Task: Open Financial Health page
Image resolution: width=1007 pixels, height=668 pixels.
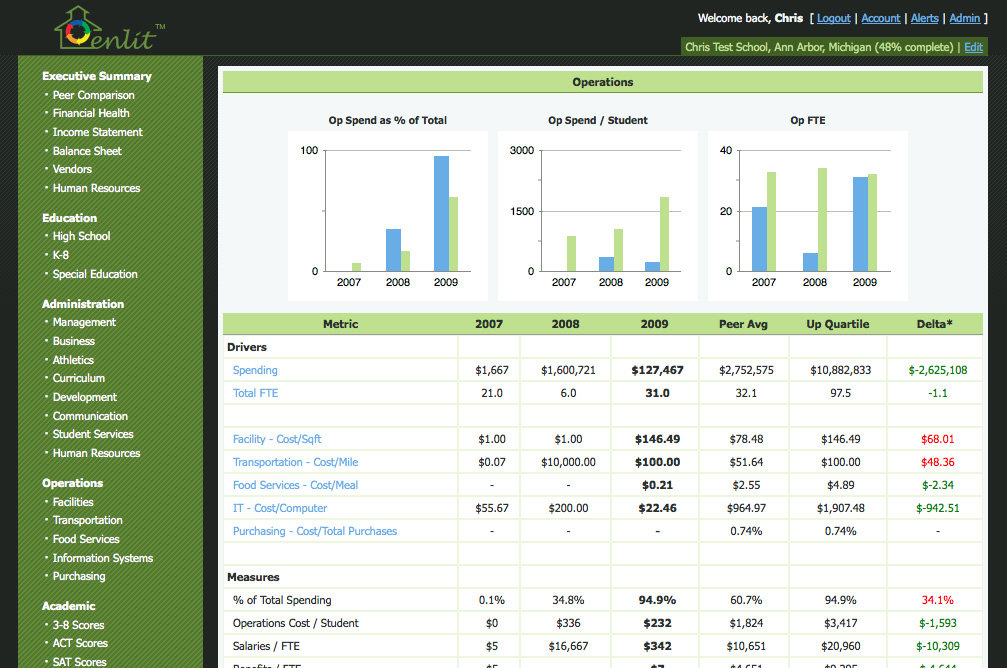Action: click(x=91, y=113)
